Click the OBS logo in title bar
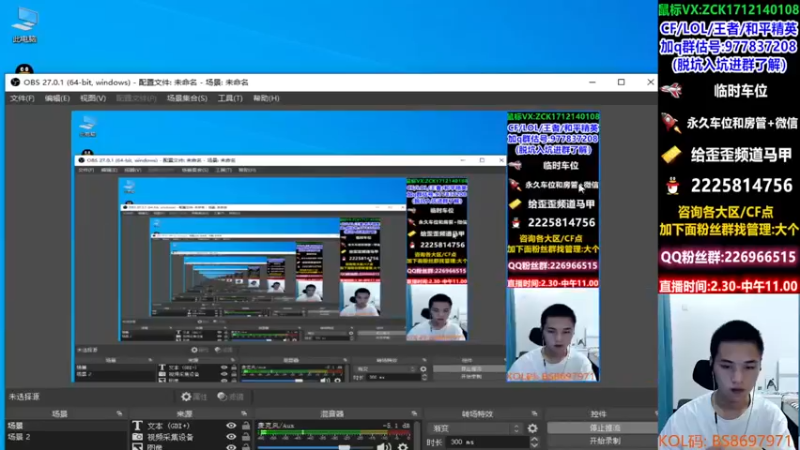Image resolution: width=800 pixels, height=450 pixels. coord(15,82)
